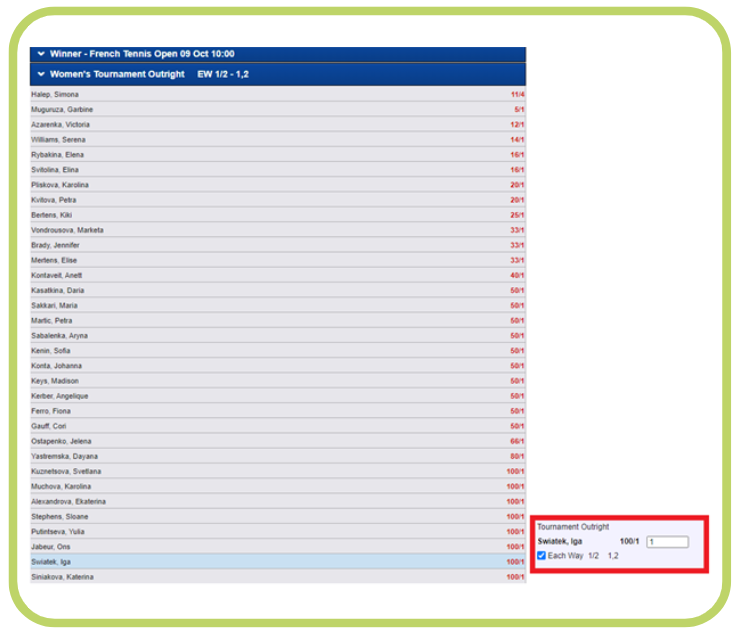This screenshot has width=741, height=638.
Task: Click Ostapenko, Jelena odds 66/1
Action: click(x=517, y=441)
